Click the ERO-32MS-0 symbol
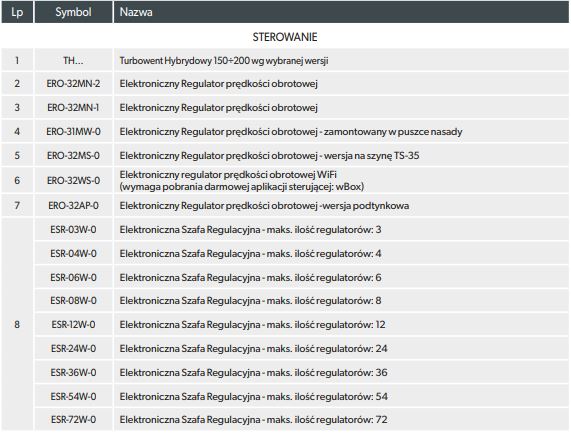This screenshot has height=433, width=571. tap(73, 156)
